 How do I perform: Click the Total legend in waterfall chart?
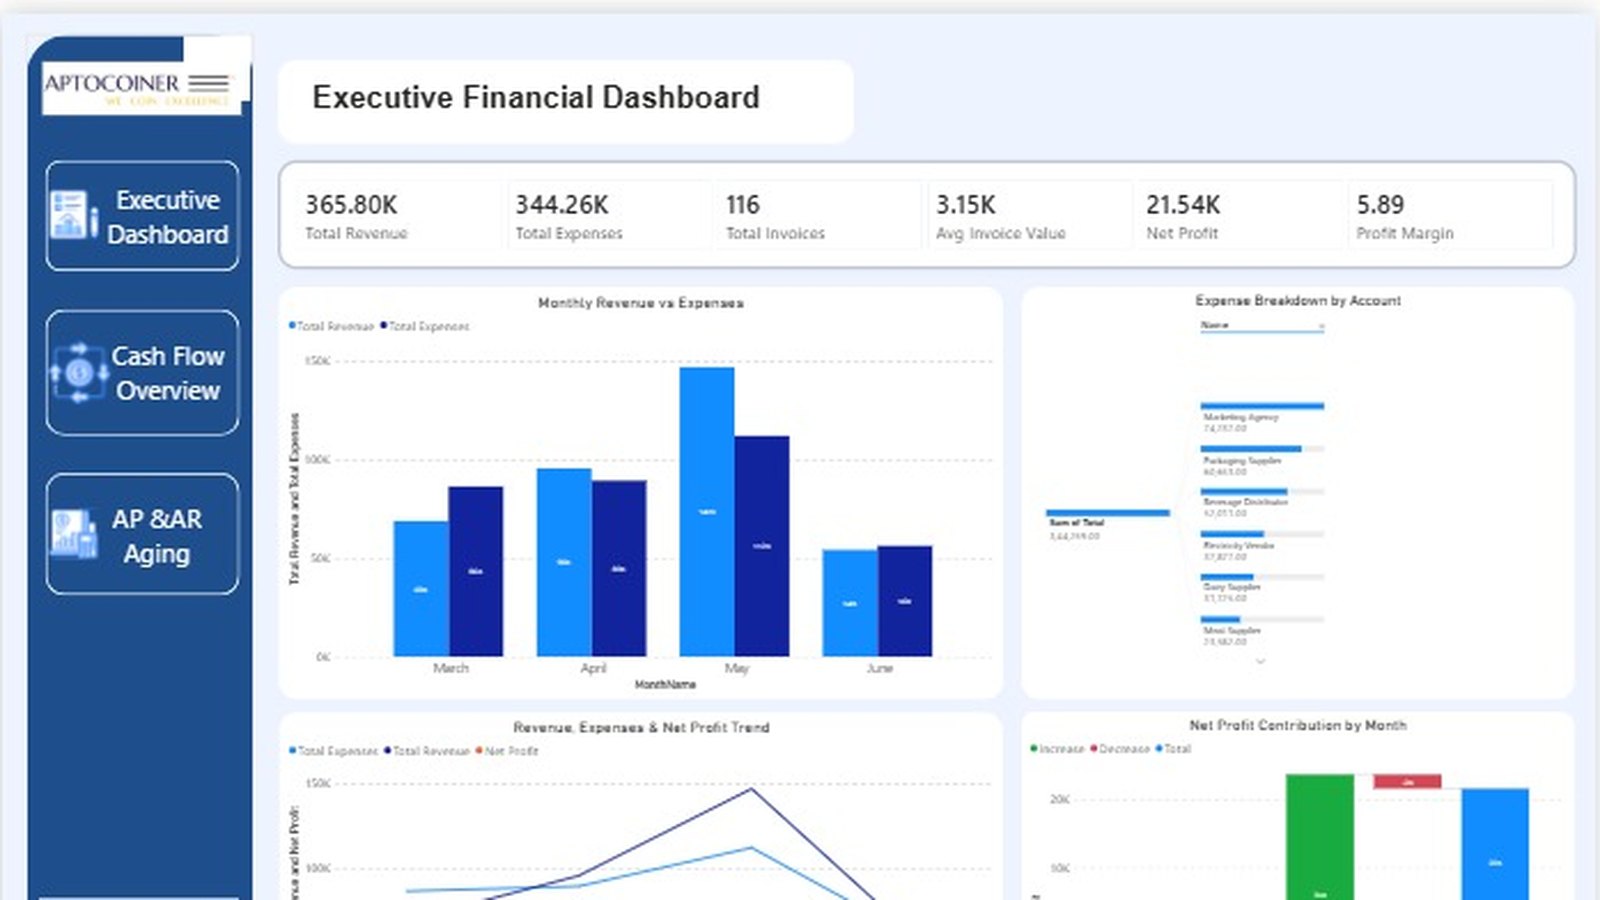point(1174,749)
